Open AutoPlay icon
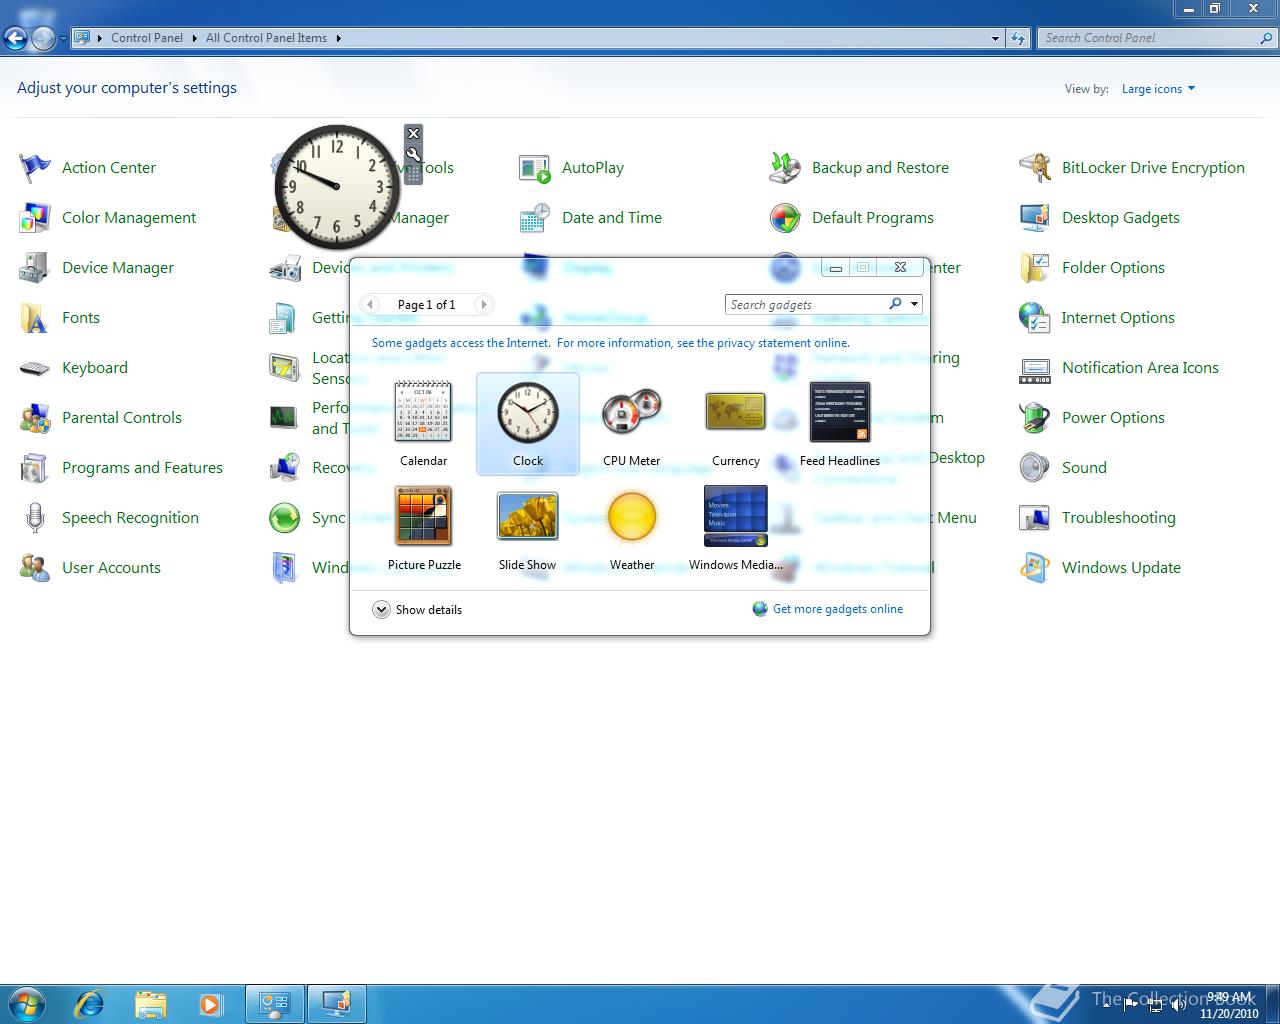Viewport: 1280px width, 1024px height. tap(535, 167)
